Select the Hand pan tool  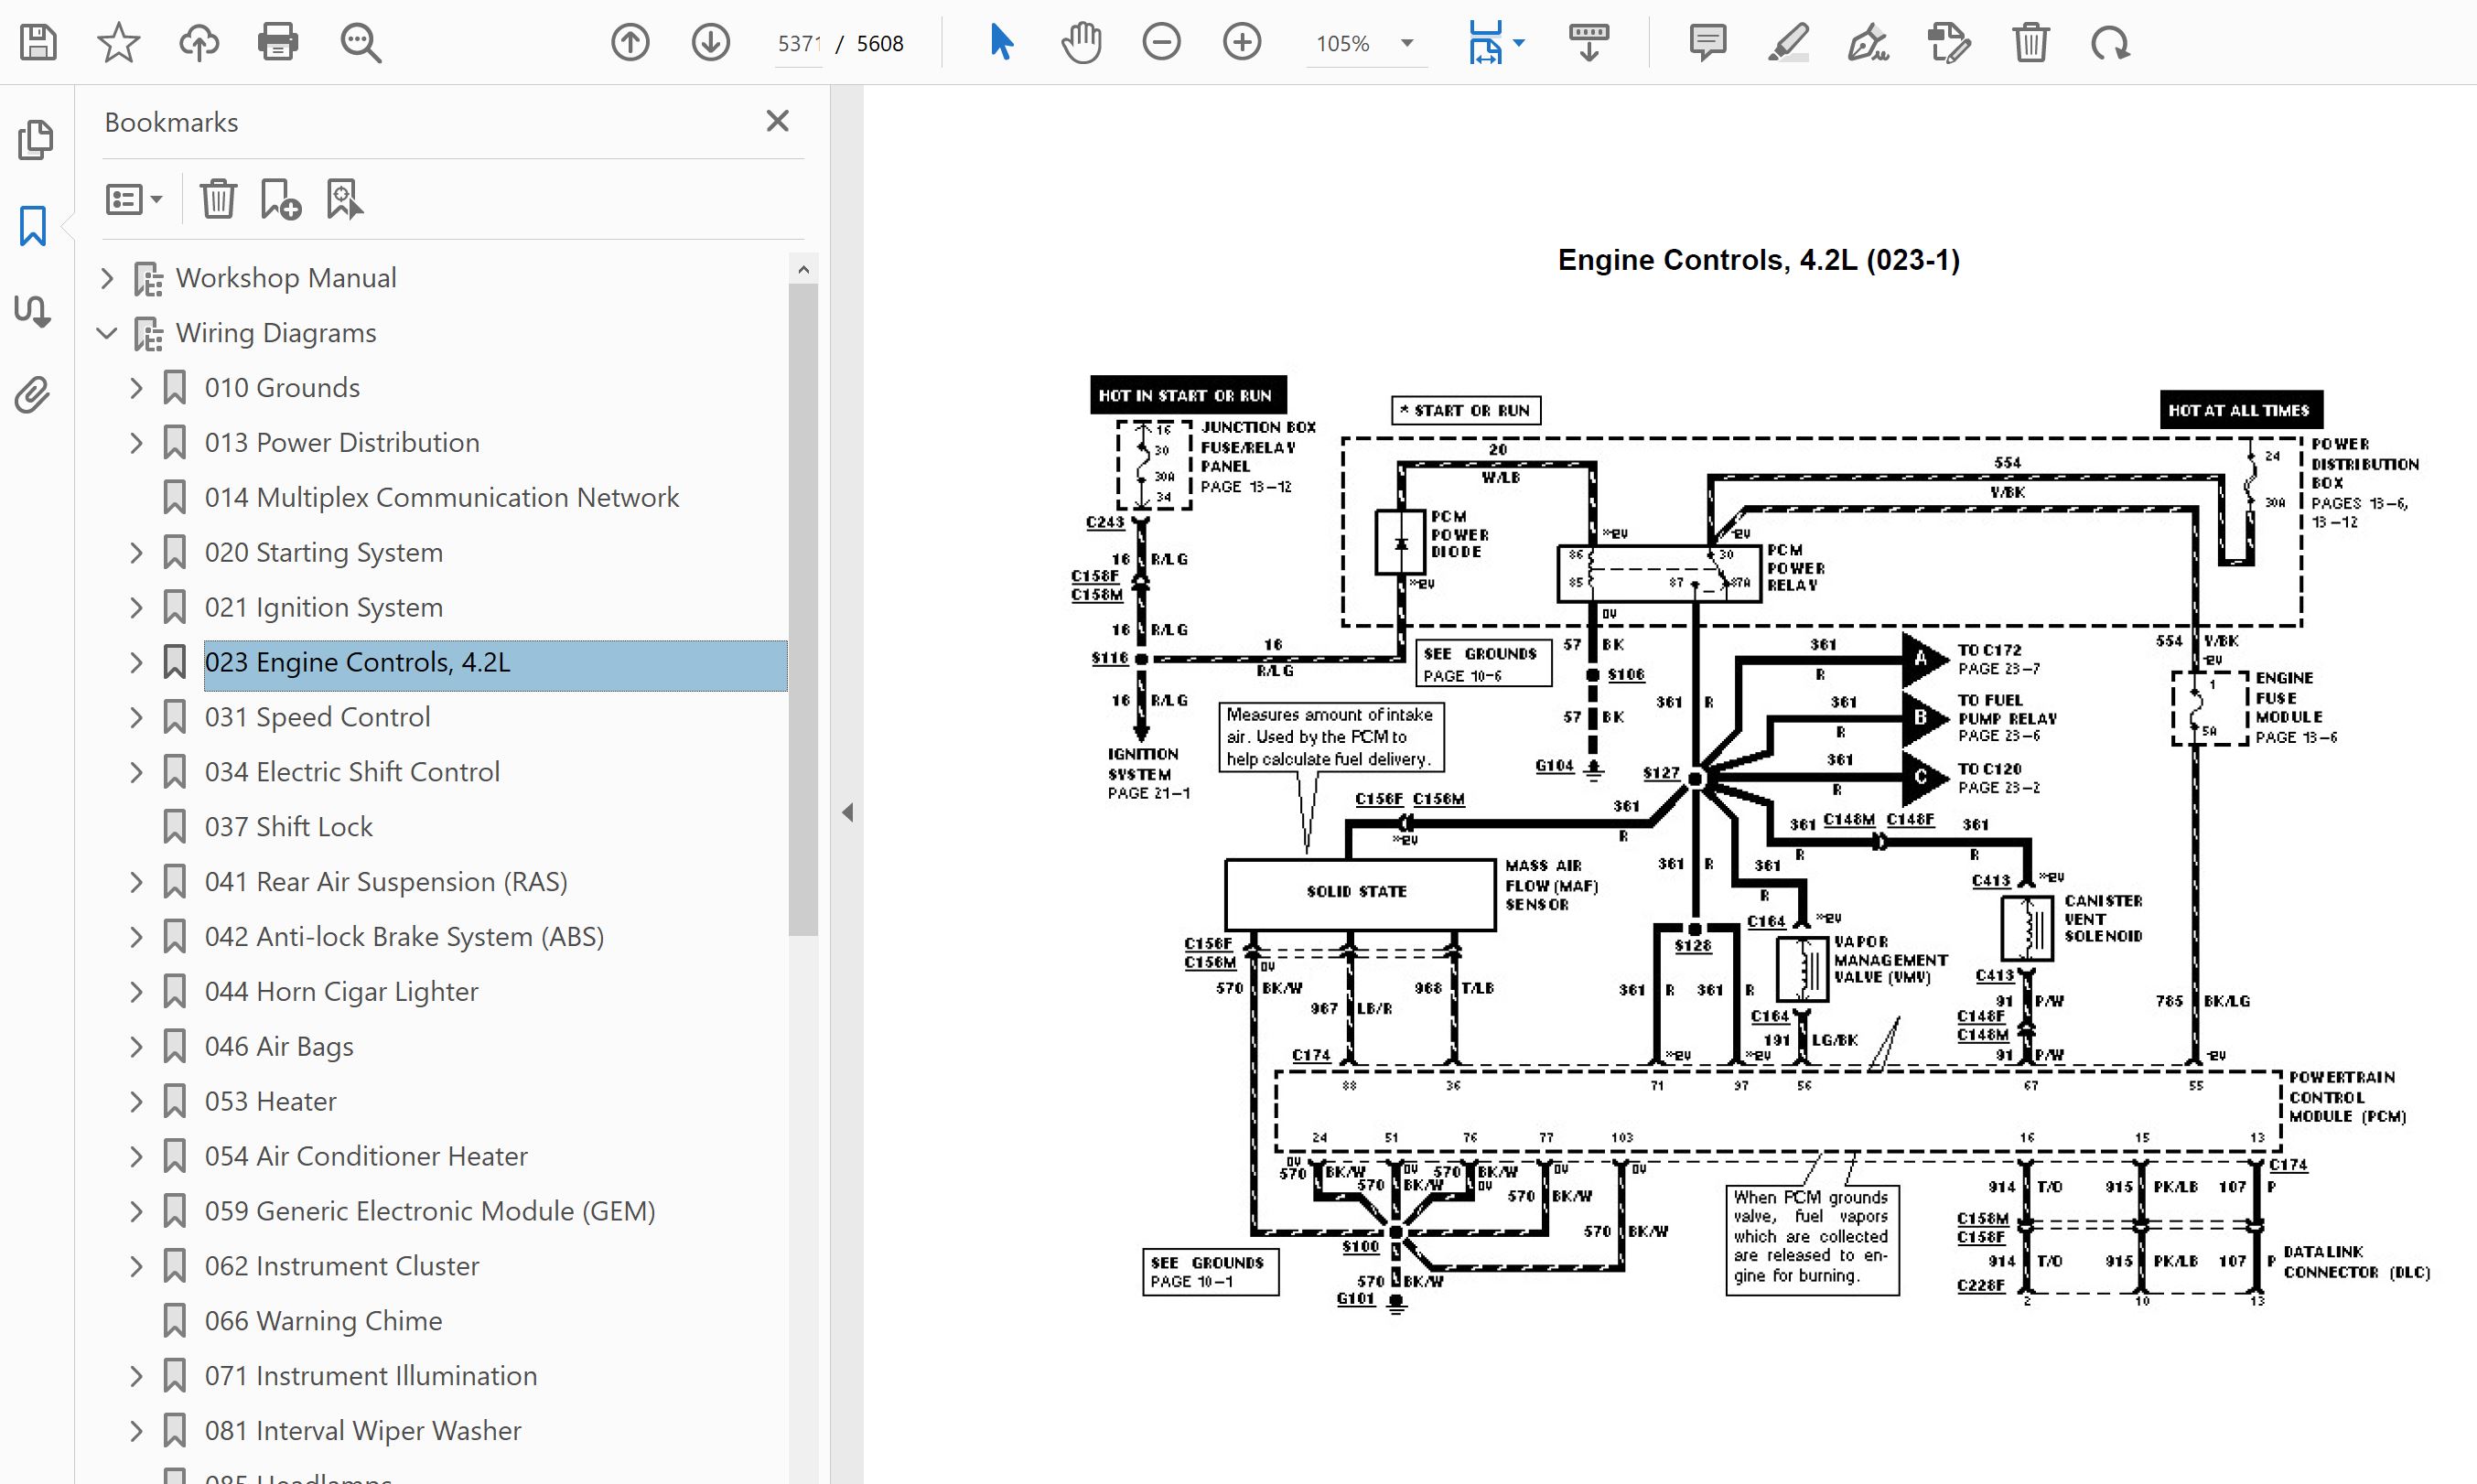click(1080, 43)
